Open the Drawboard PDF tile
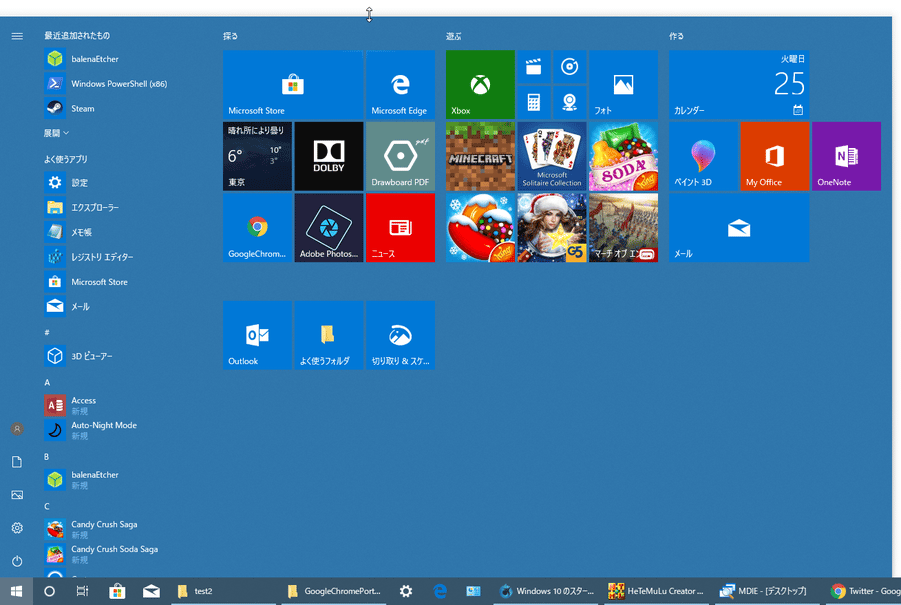The image size is (901, 605). click(401, 156)
